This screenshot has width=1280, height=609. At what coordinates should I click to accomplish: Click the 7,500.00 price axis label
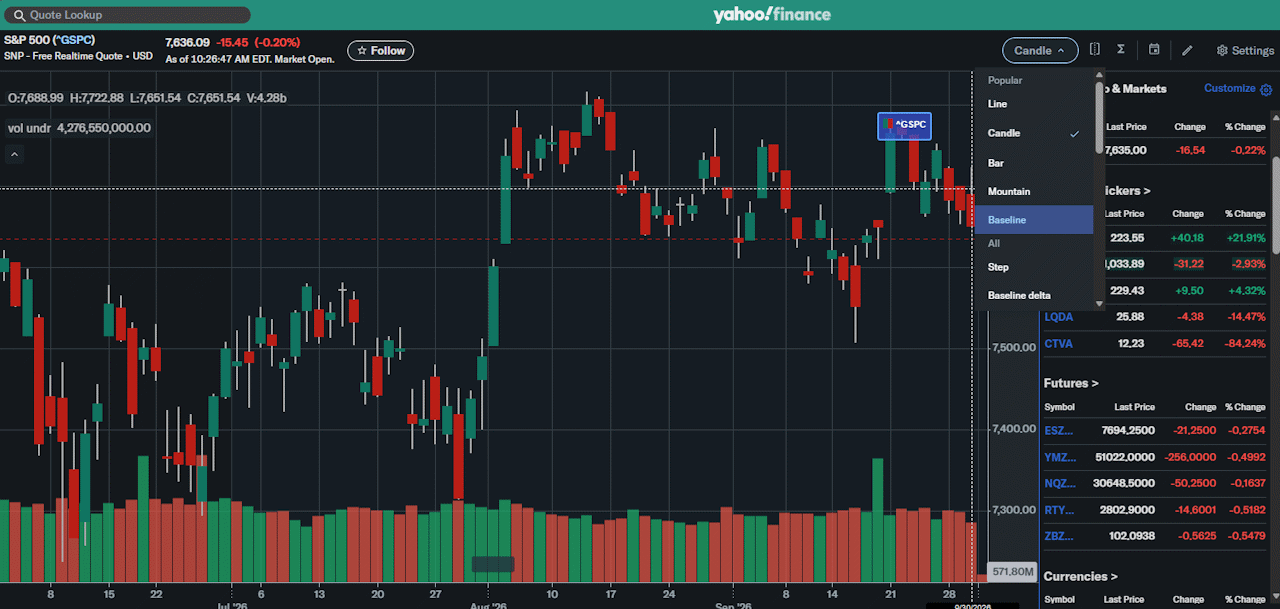(1014, 347)
